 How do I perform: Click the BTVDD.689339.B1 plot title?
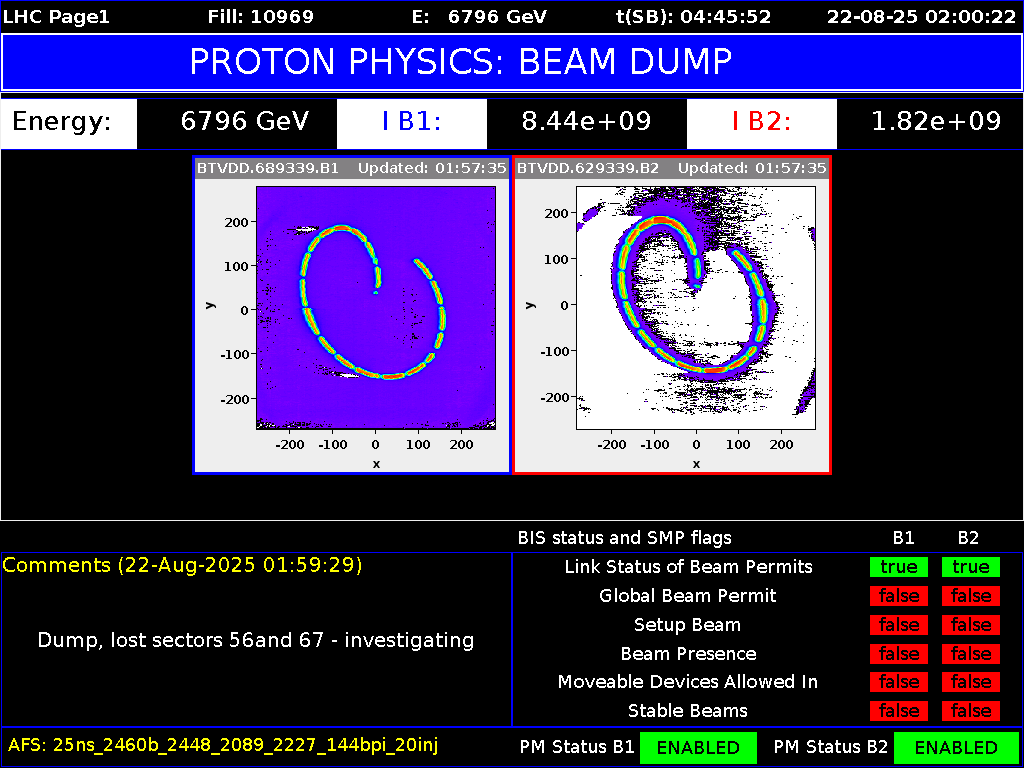268,168
